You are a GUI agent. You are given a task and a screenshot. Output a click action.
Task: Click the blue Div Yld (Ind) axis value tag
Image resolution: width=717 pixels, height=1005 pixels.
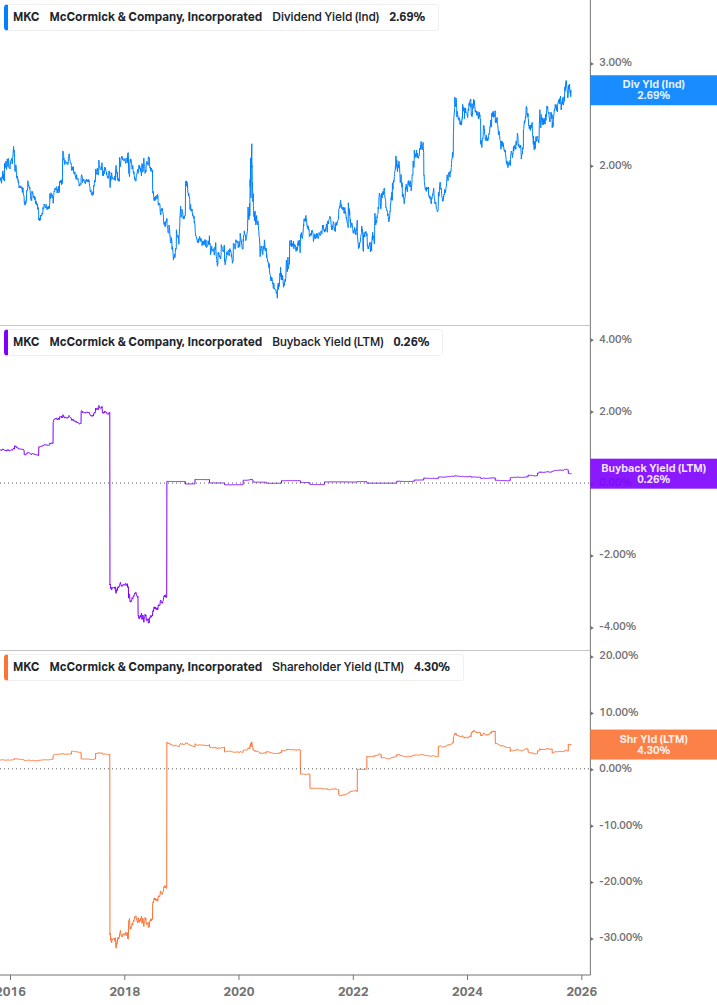pyautogui.click(x=653, y=90)
